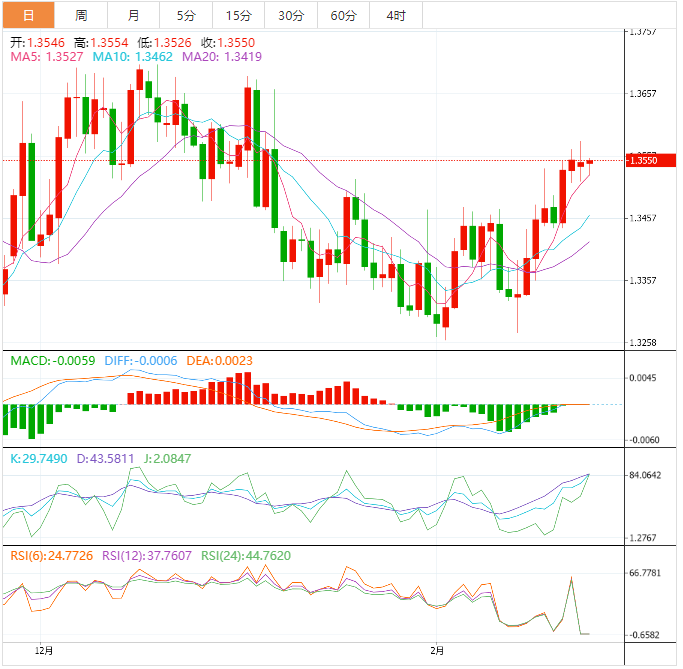Click the 0.0045 MACD axis label
683x669 pixels.
(643, 378)
